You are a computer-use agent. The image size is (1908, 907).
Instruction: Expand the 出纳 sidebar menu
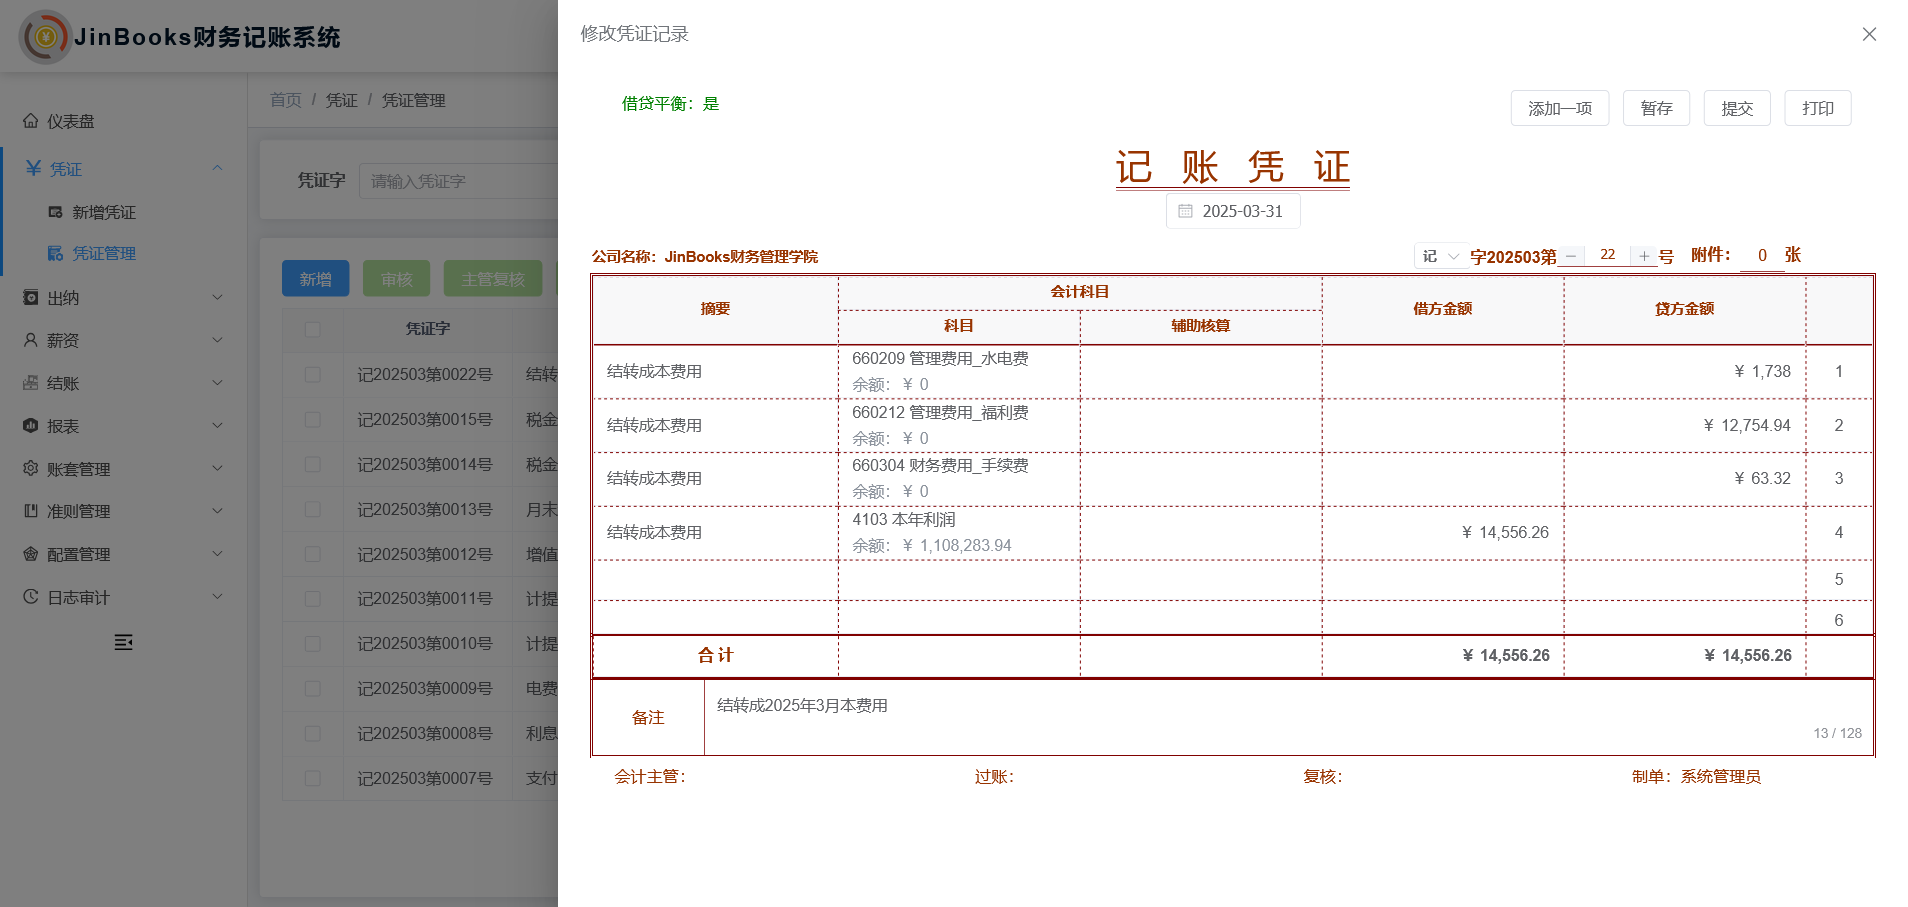(x=122, y=298)
